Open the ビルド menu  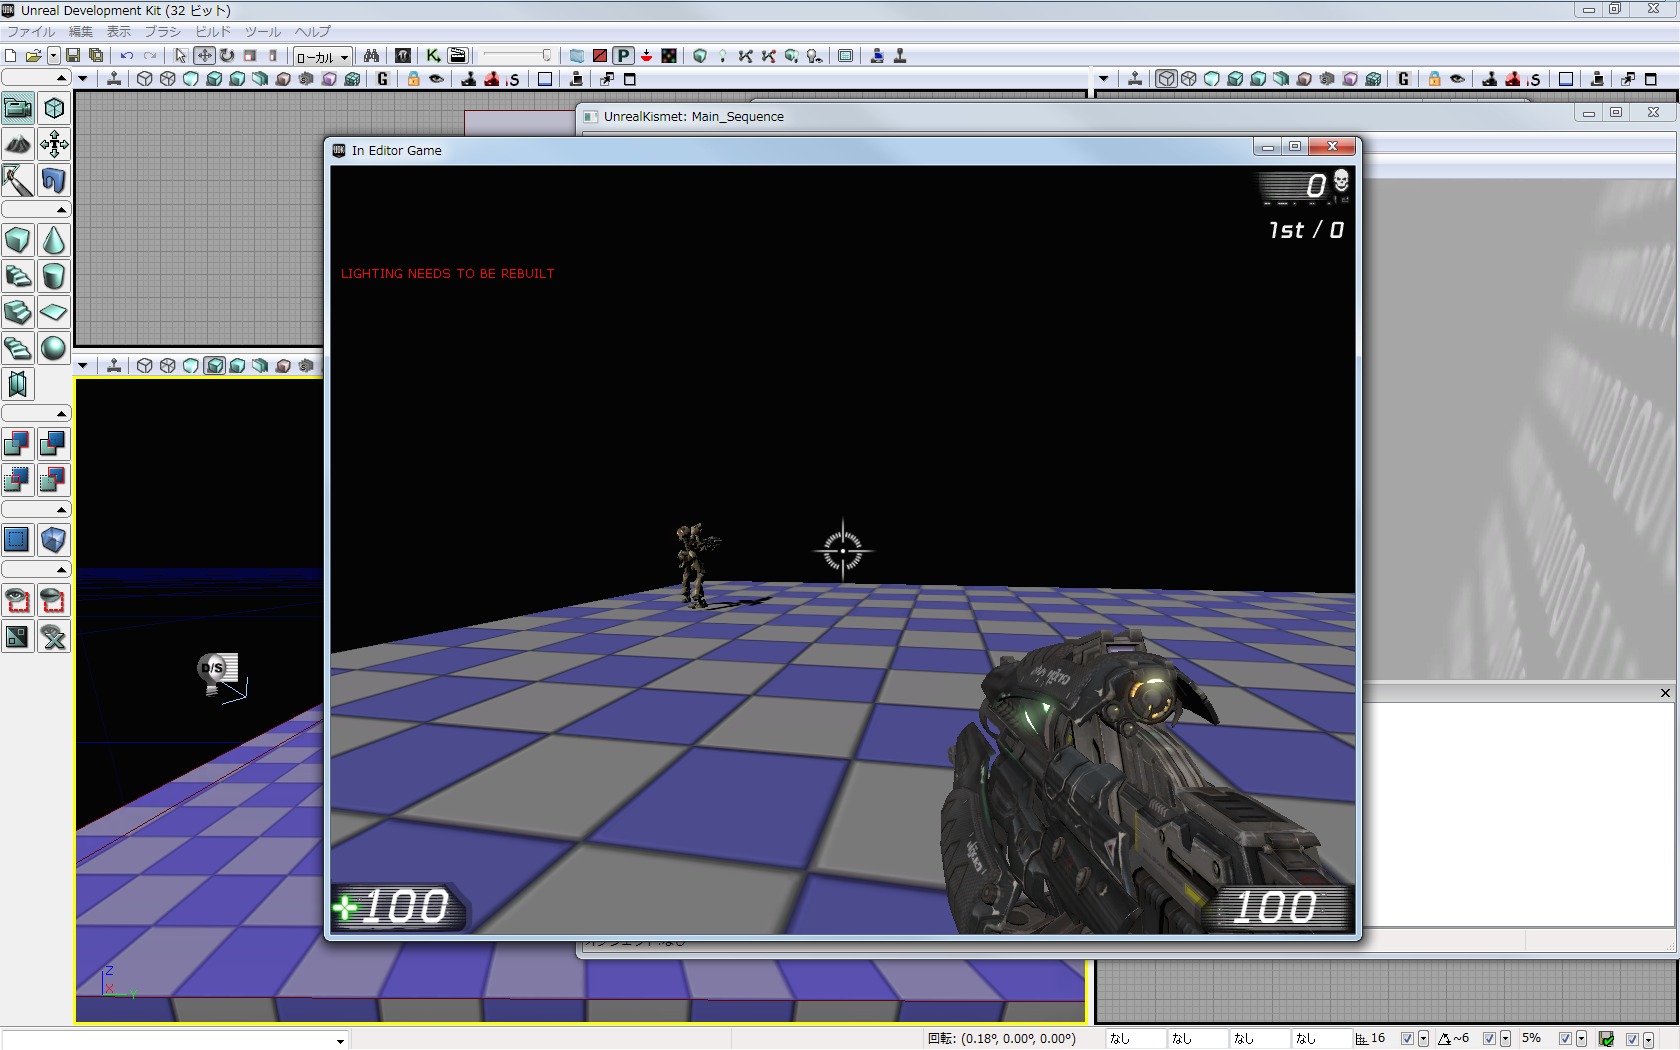pos(212,32)
